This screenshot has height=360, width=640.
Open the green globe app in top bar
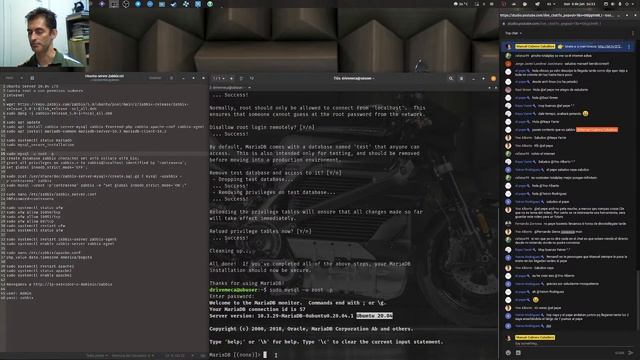(210, 4)
